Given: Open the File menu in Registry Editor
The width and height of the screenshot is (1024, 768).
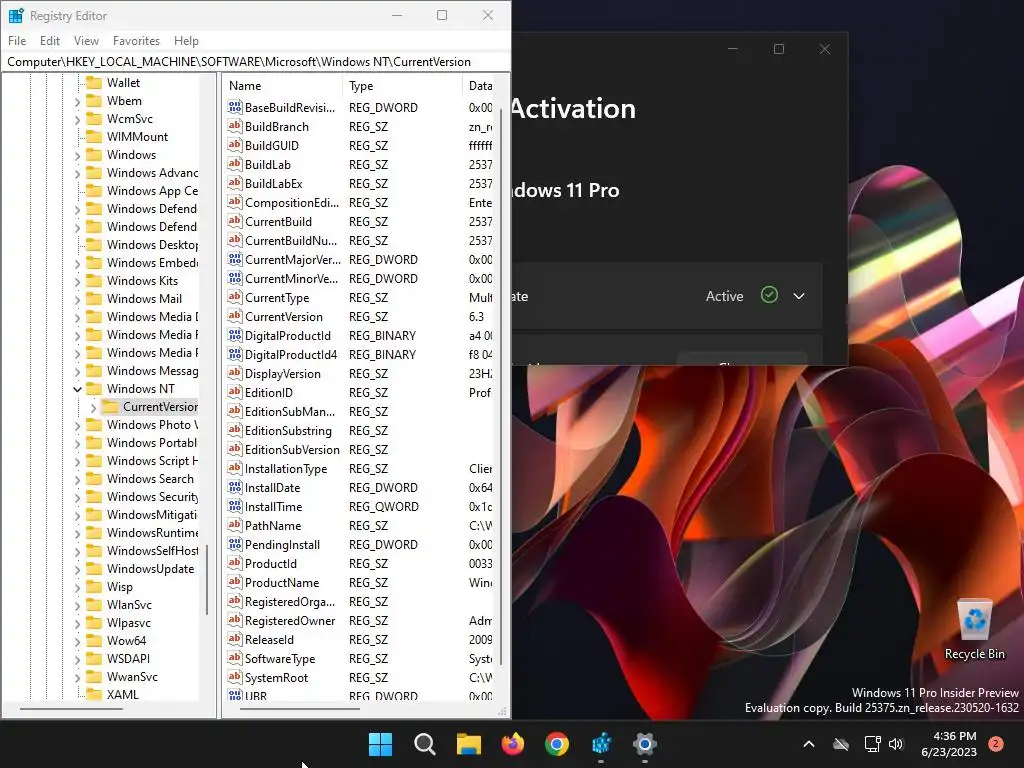Looking at the screenshot, I should (x=17, y=40).
